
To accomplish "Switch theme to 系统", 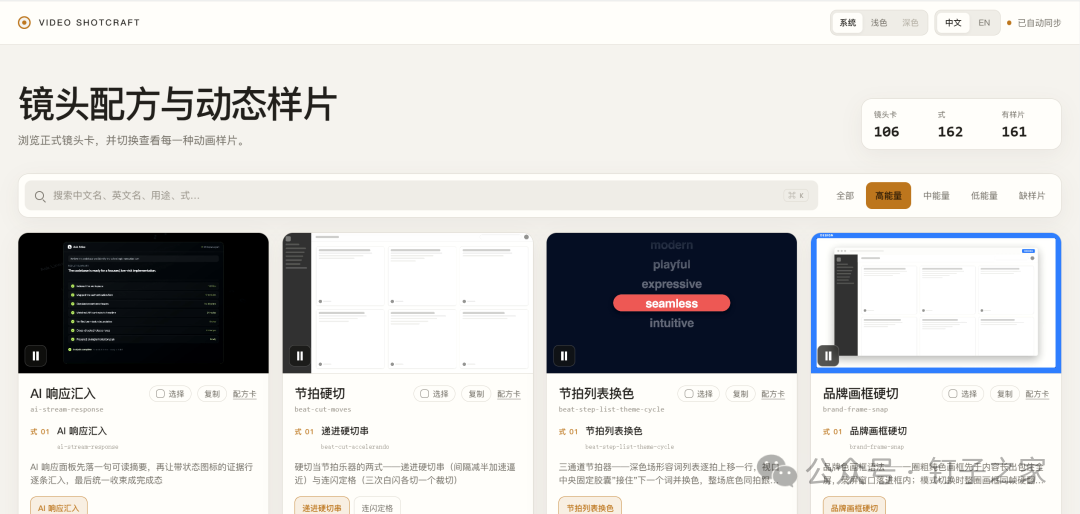I will click(x=847, y=23).
